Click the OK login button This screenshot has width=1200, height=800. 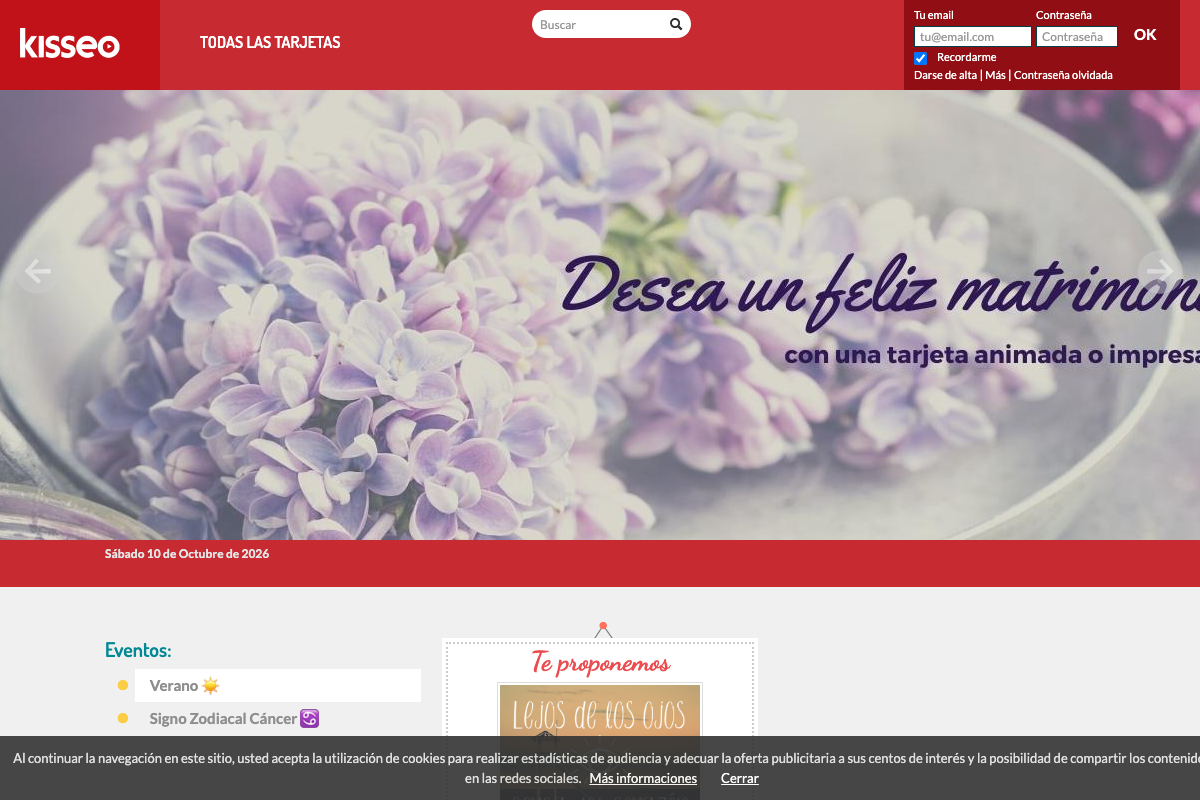tap(1145, 35)
